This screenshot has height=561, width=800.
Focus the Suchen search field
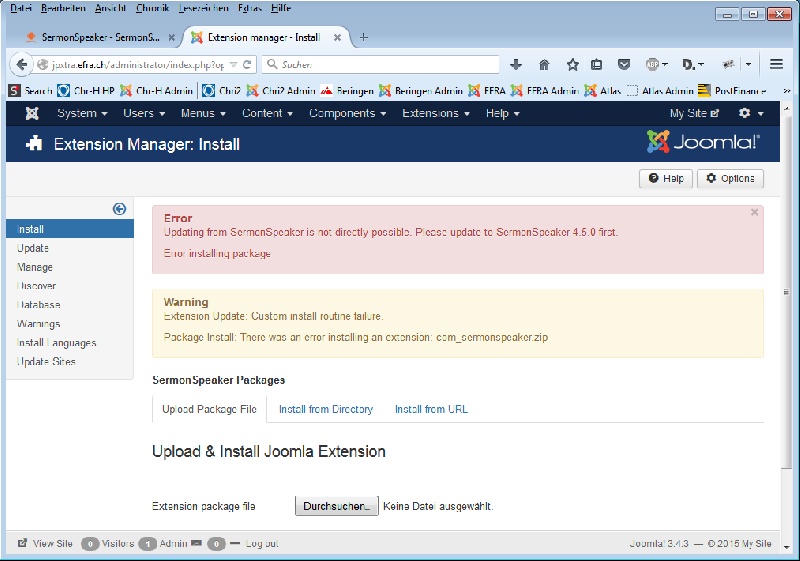tap(381, 65)
